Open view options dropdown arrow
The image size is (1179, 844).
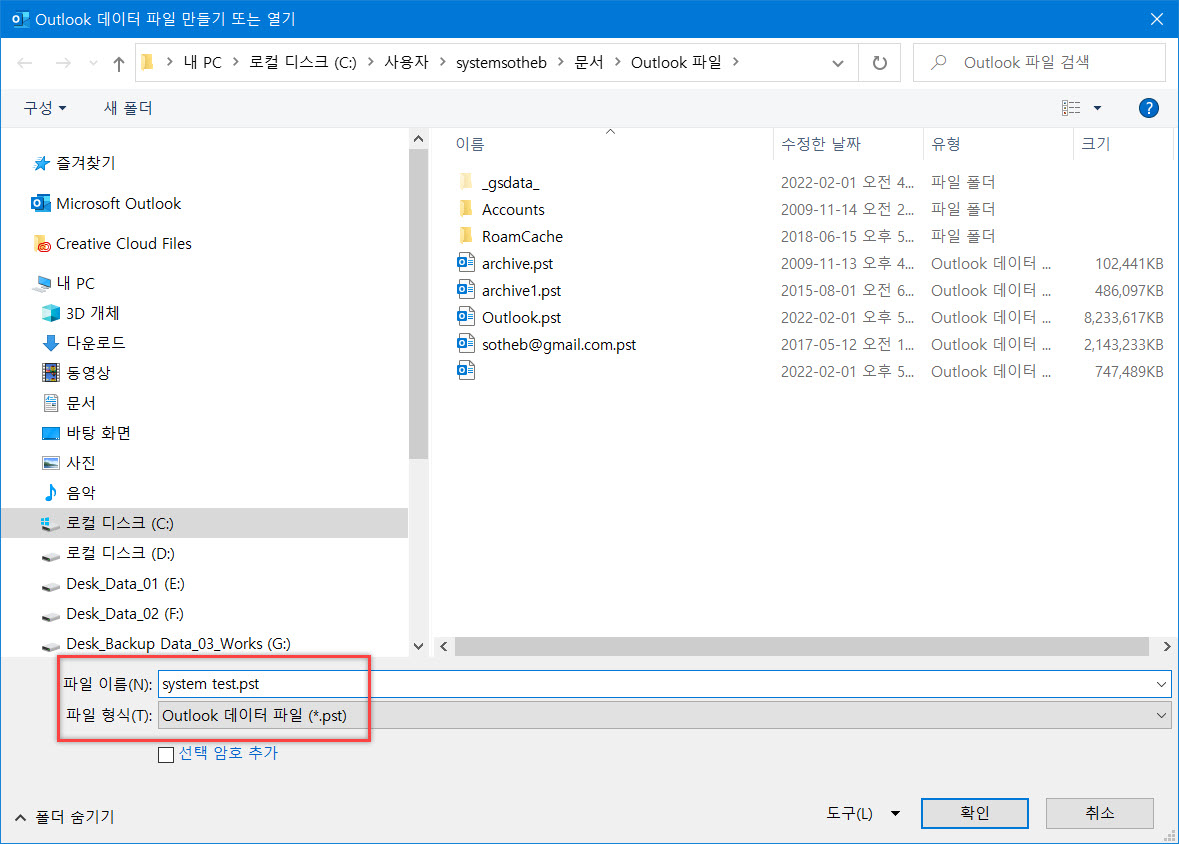[1097, 108]
